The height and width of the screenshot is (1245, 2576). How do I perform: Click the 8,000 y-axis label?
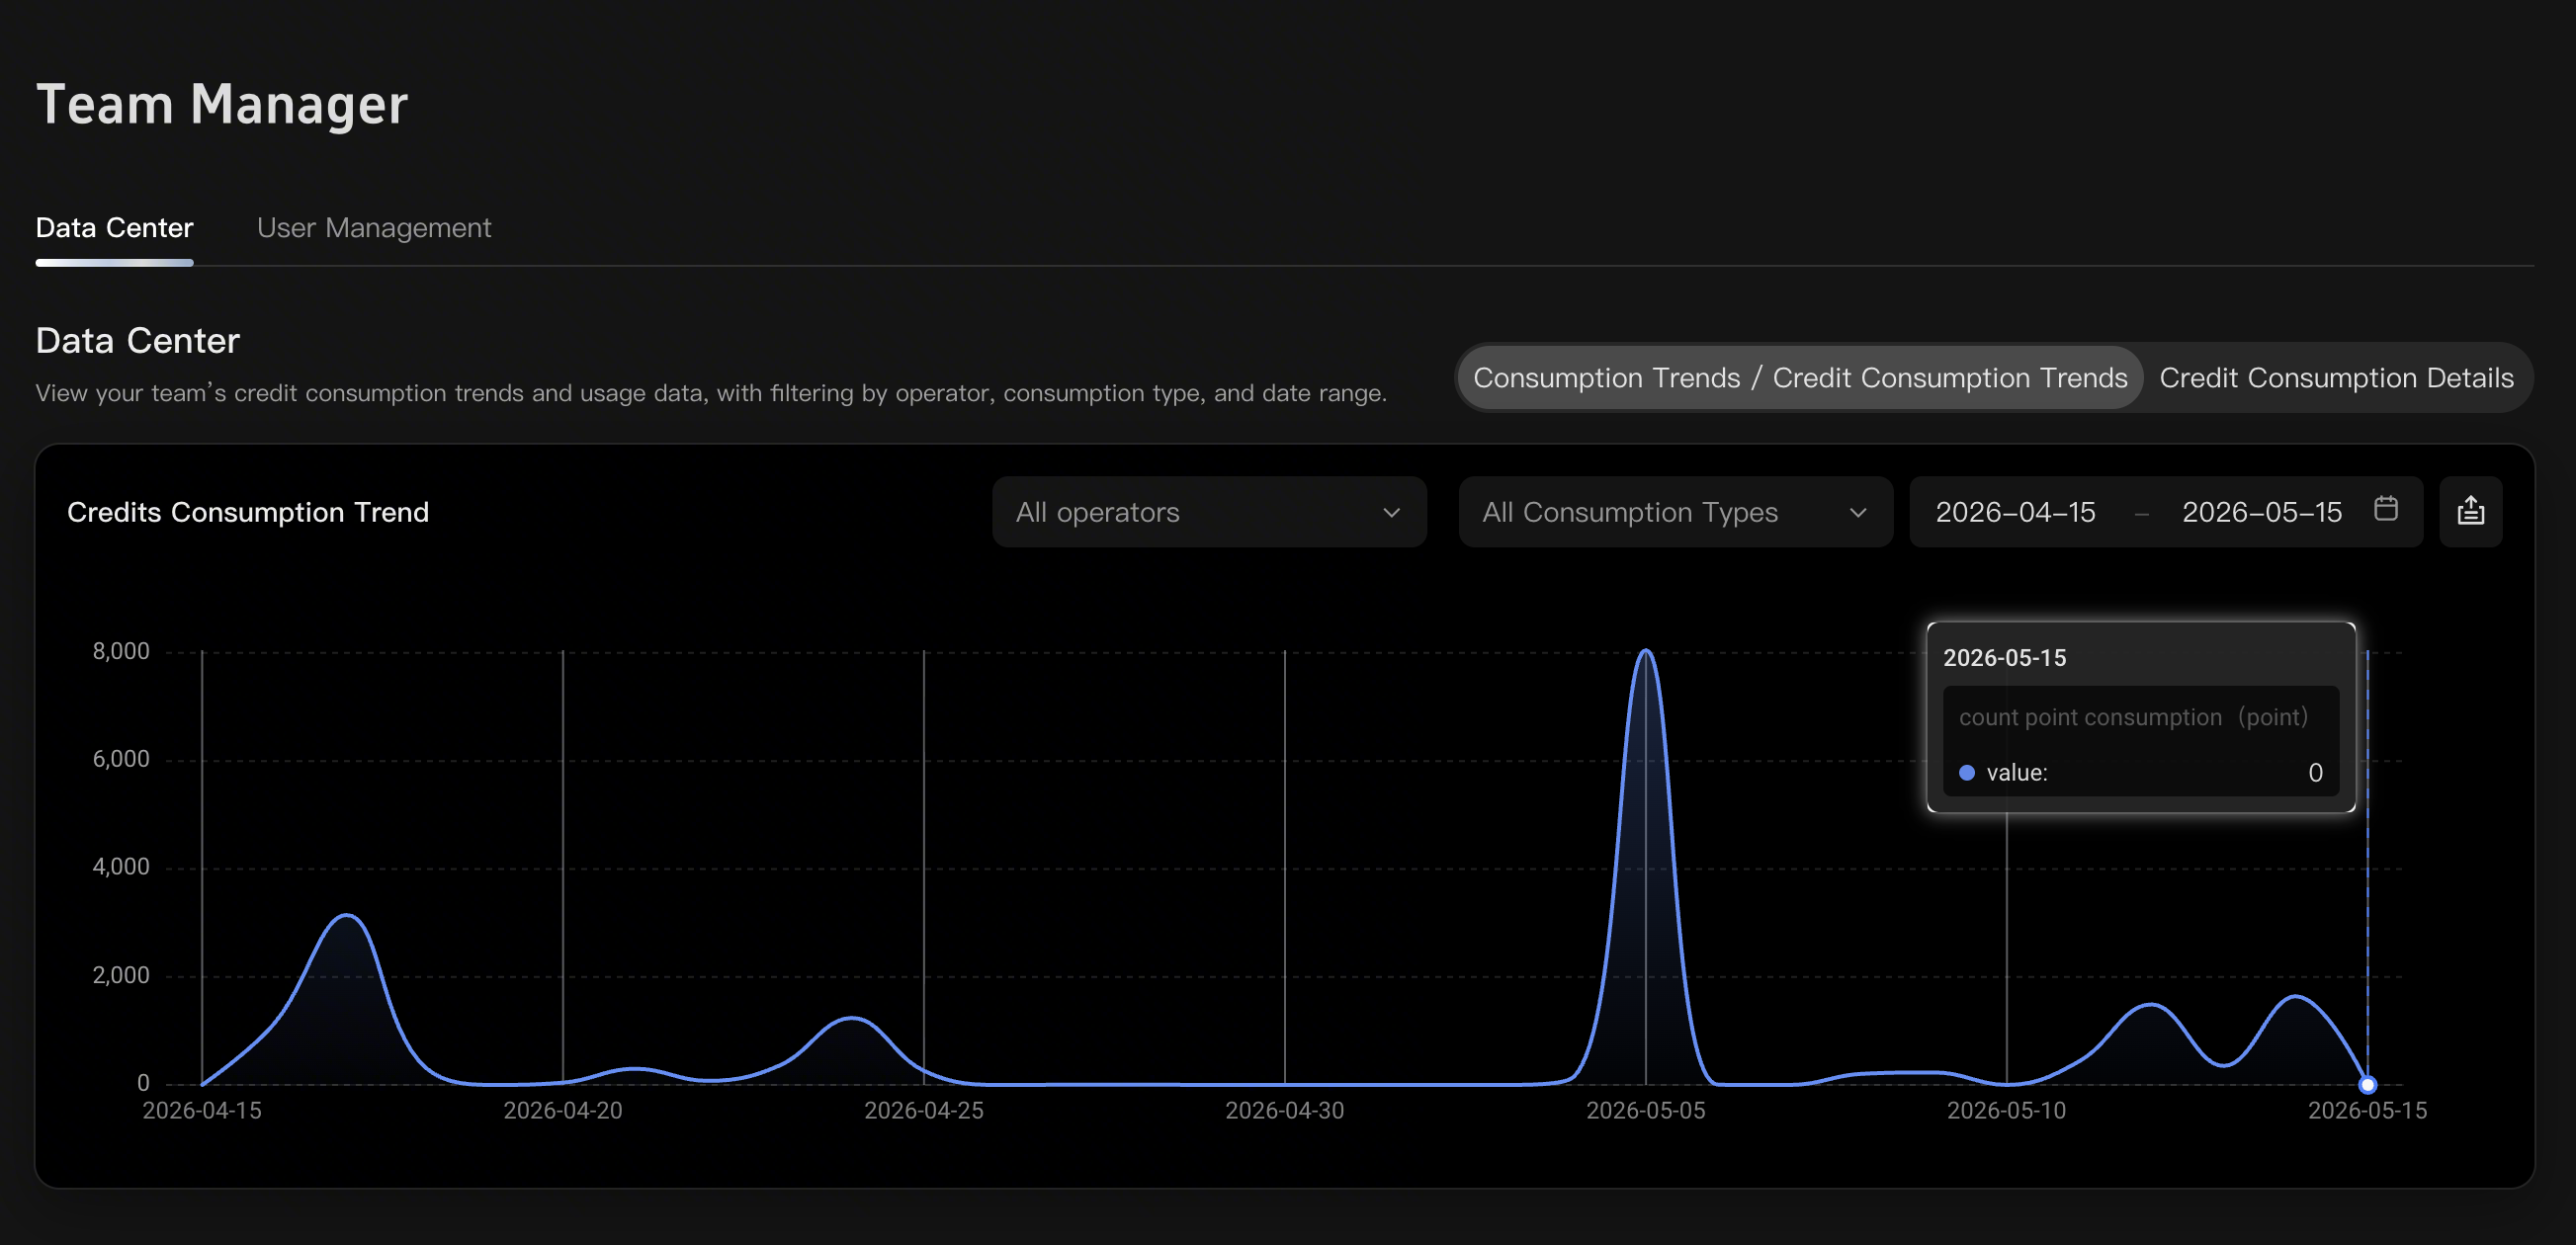(121, 651)
